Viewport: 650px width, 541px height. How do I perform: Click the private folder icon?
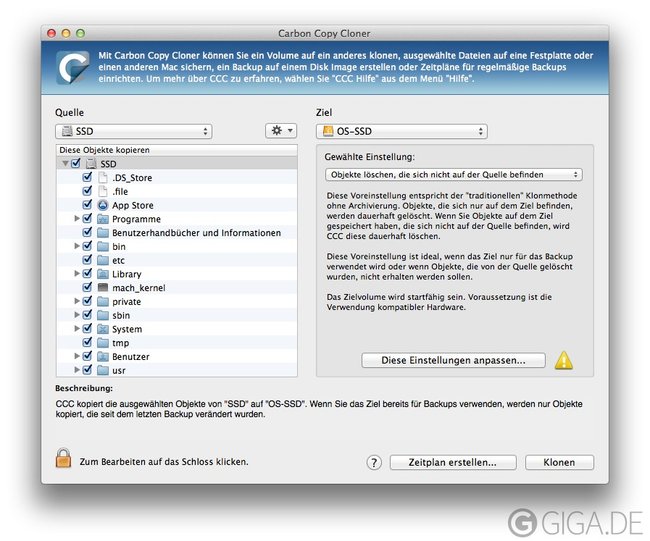(x=103, y=301)
